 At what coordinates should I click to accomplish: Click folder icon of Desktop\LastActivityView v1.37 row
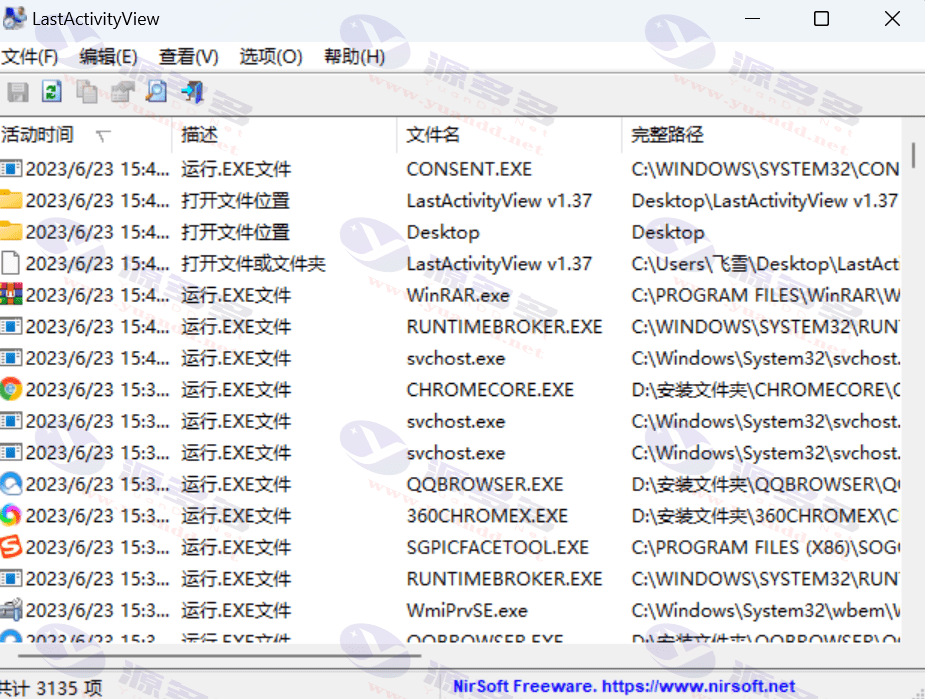pos(11,201)
